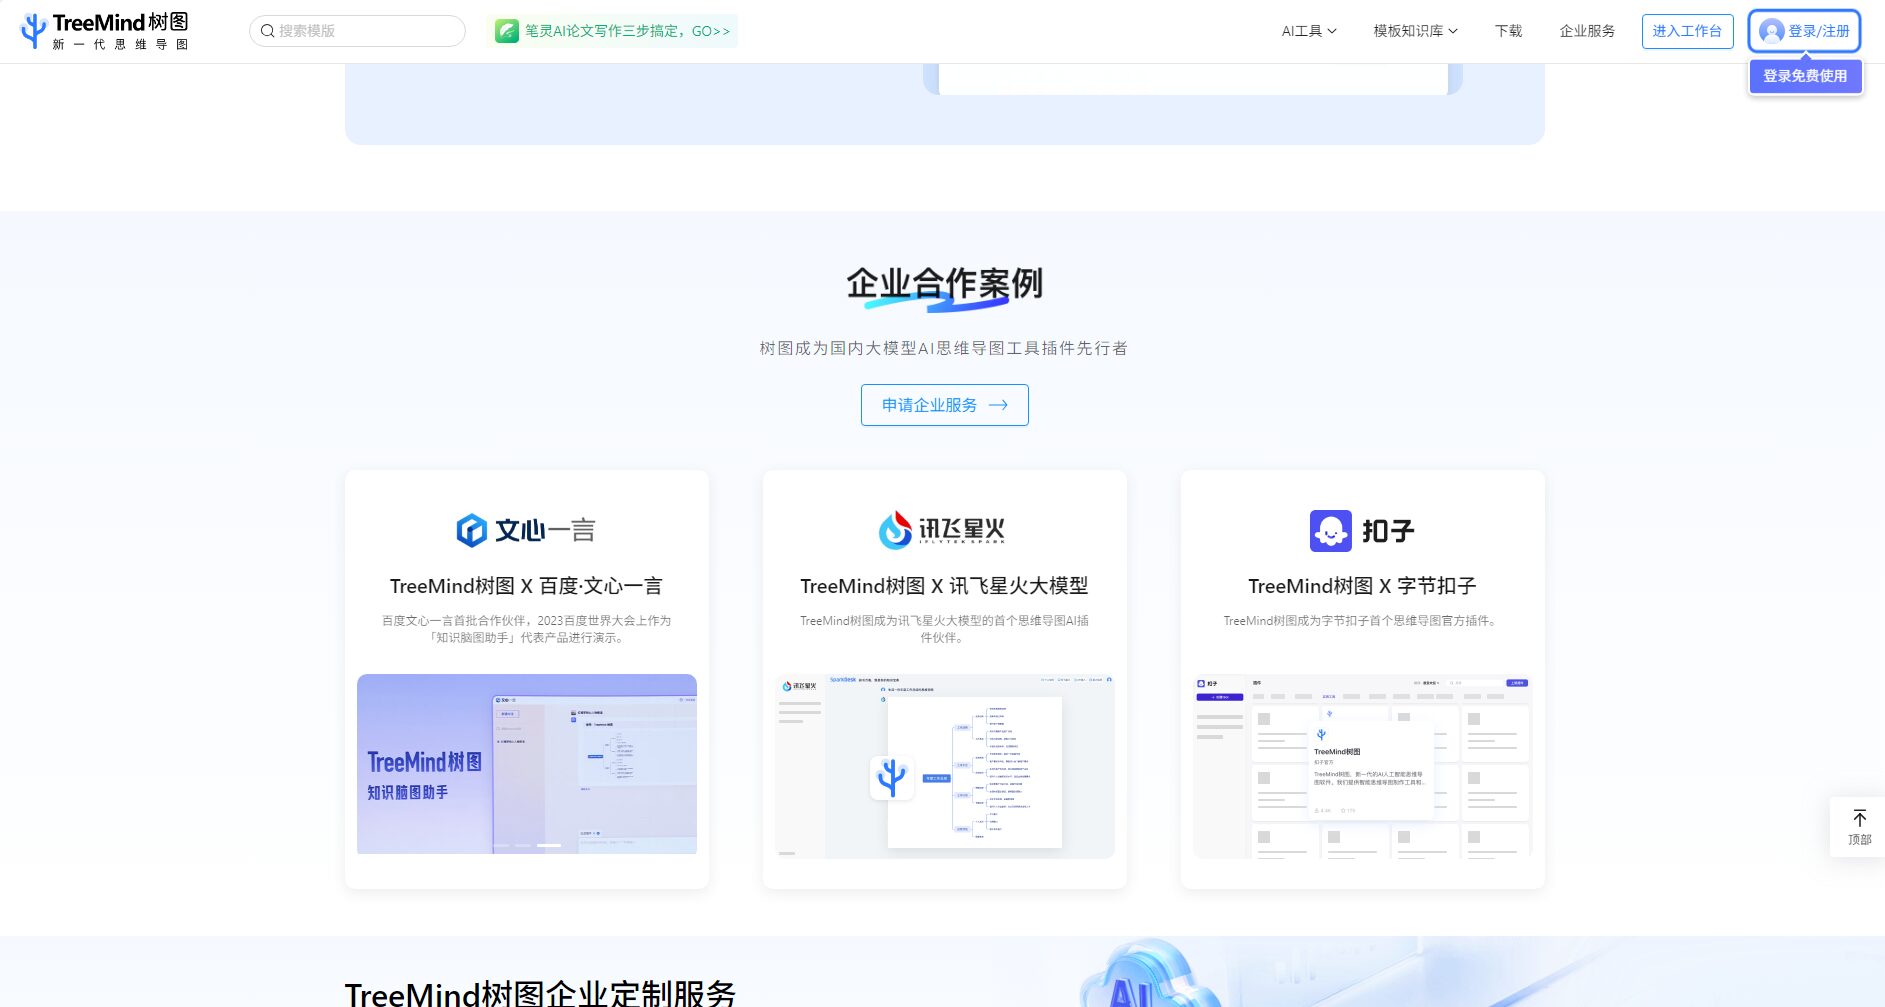Open the 知识脑图助手 preview thumbnail
Image resolution: width=1885 pixels, height=1007 pixels.
pos(526,764)
